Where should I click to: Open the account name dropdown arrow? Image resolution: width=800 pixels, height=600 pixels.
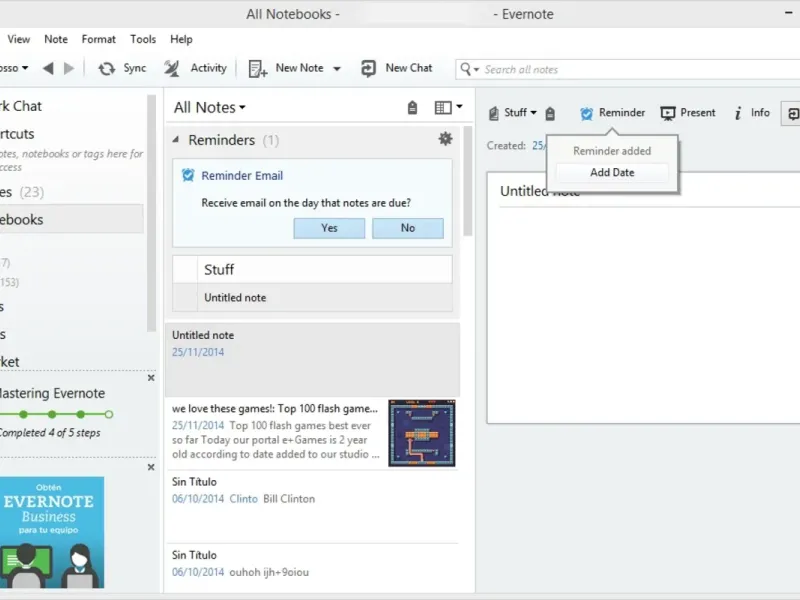(x=25, y=68)
